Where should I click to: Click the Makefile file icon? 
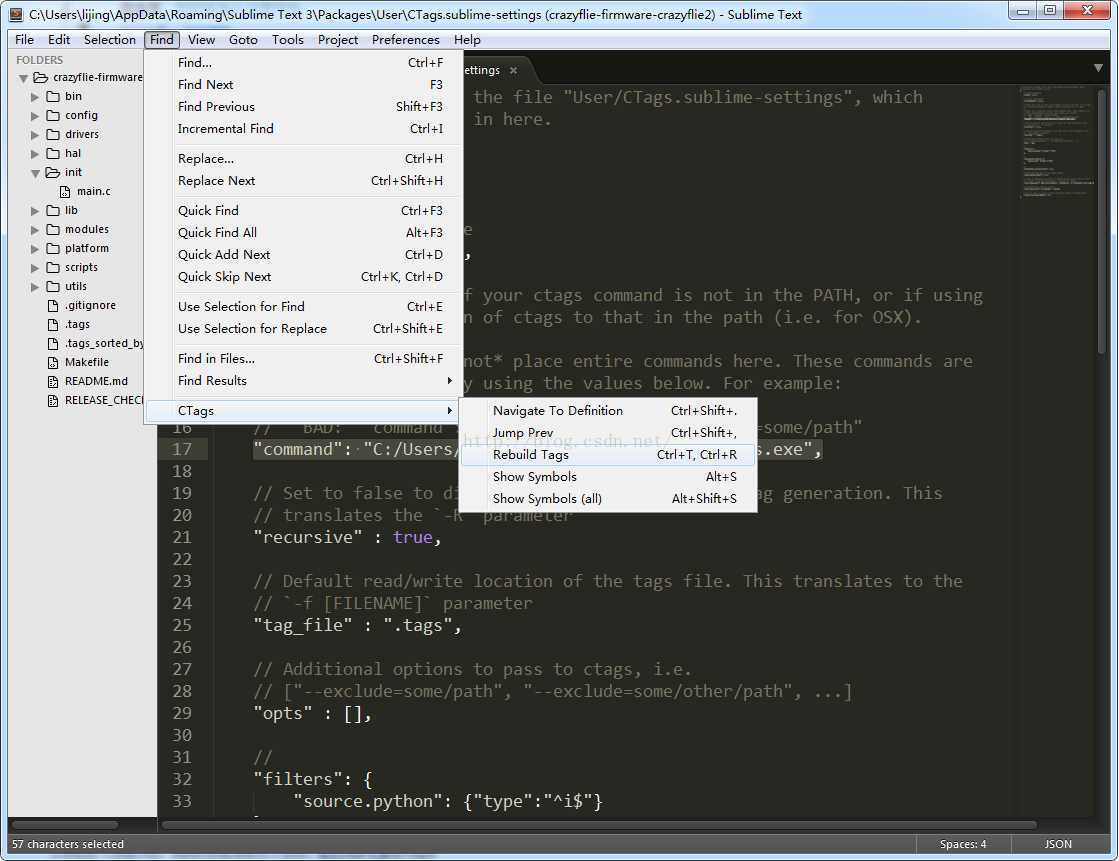53,363
